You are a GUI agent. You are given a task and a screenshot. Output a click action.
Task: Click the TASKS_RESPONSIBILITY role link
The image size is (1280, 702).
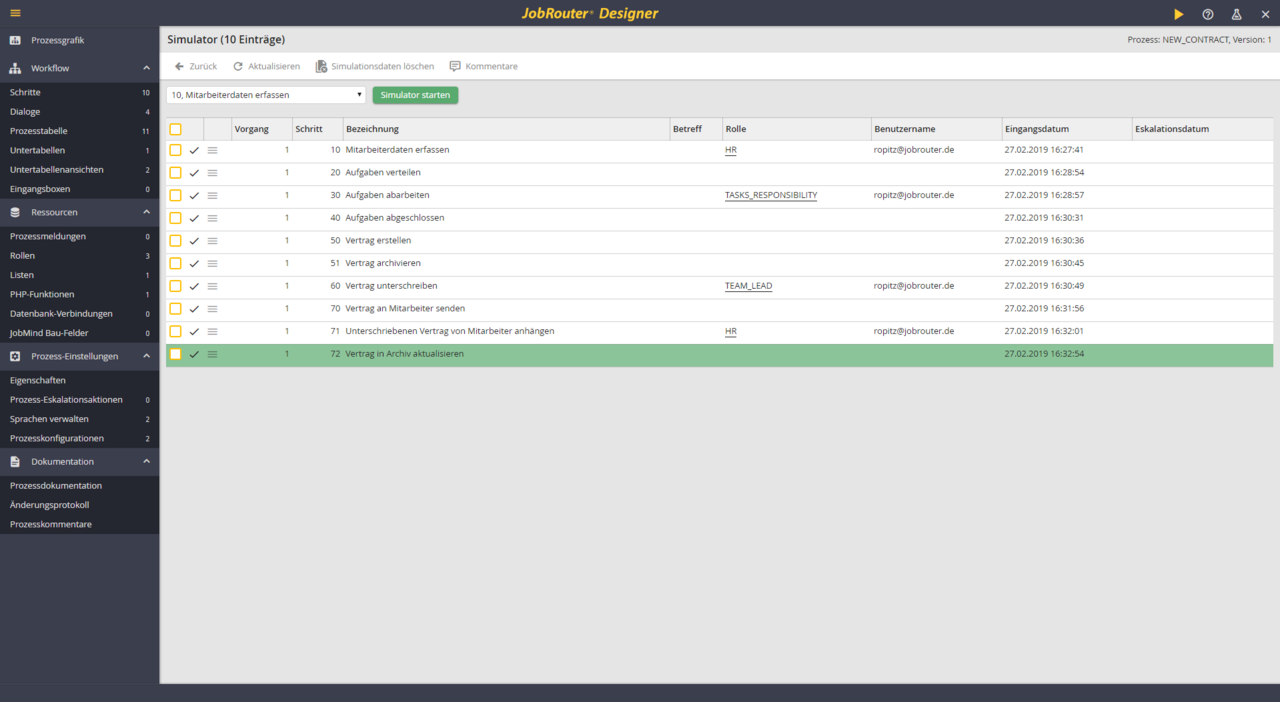tap(770, 195)
